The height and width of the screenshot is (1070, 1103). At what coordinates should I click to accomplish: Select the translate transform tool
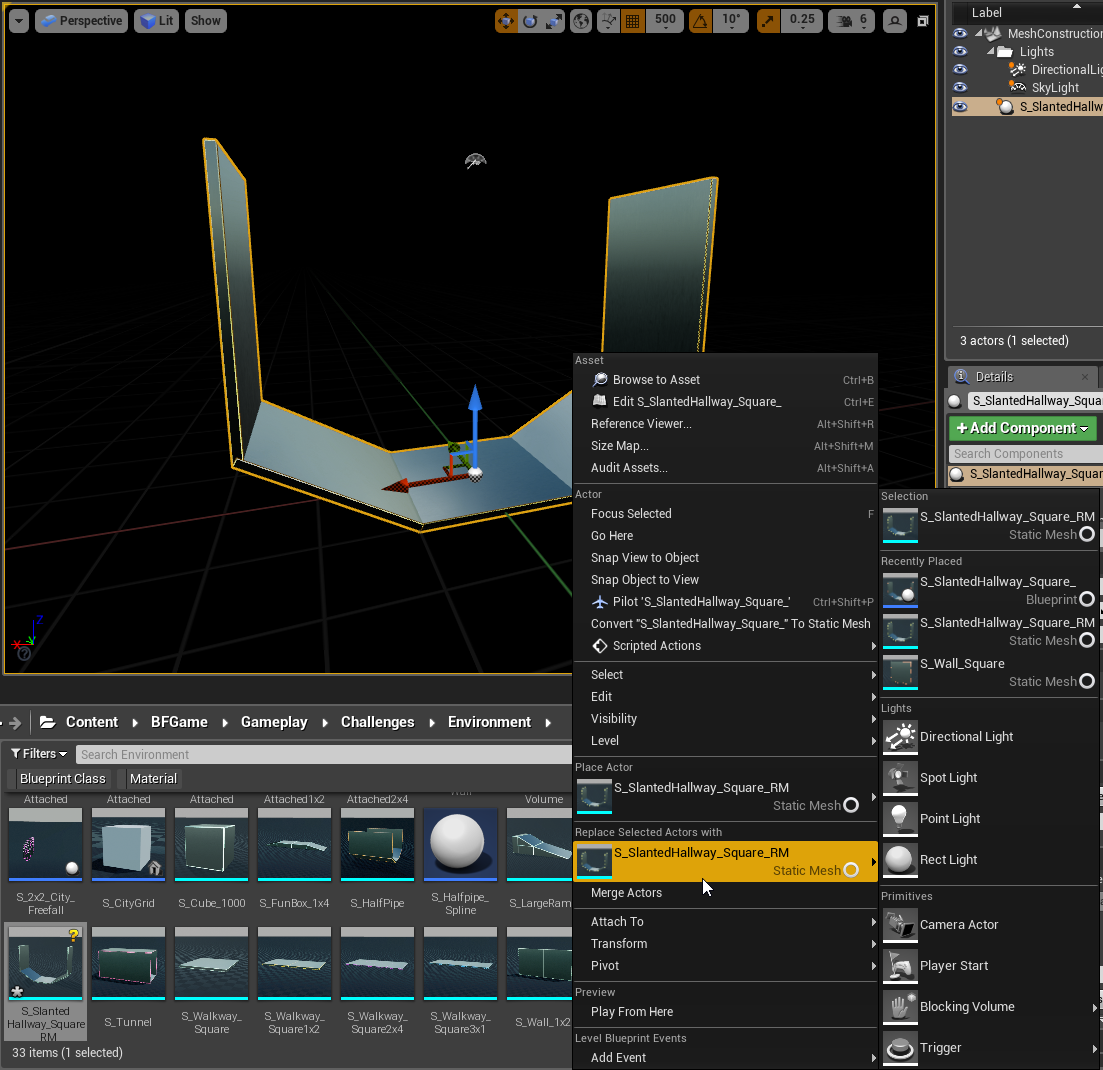[x=507, y=21]
